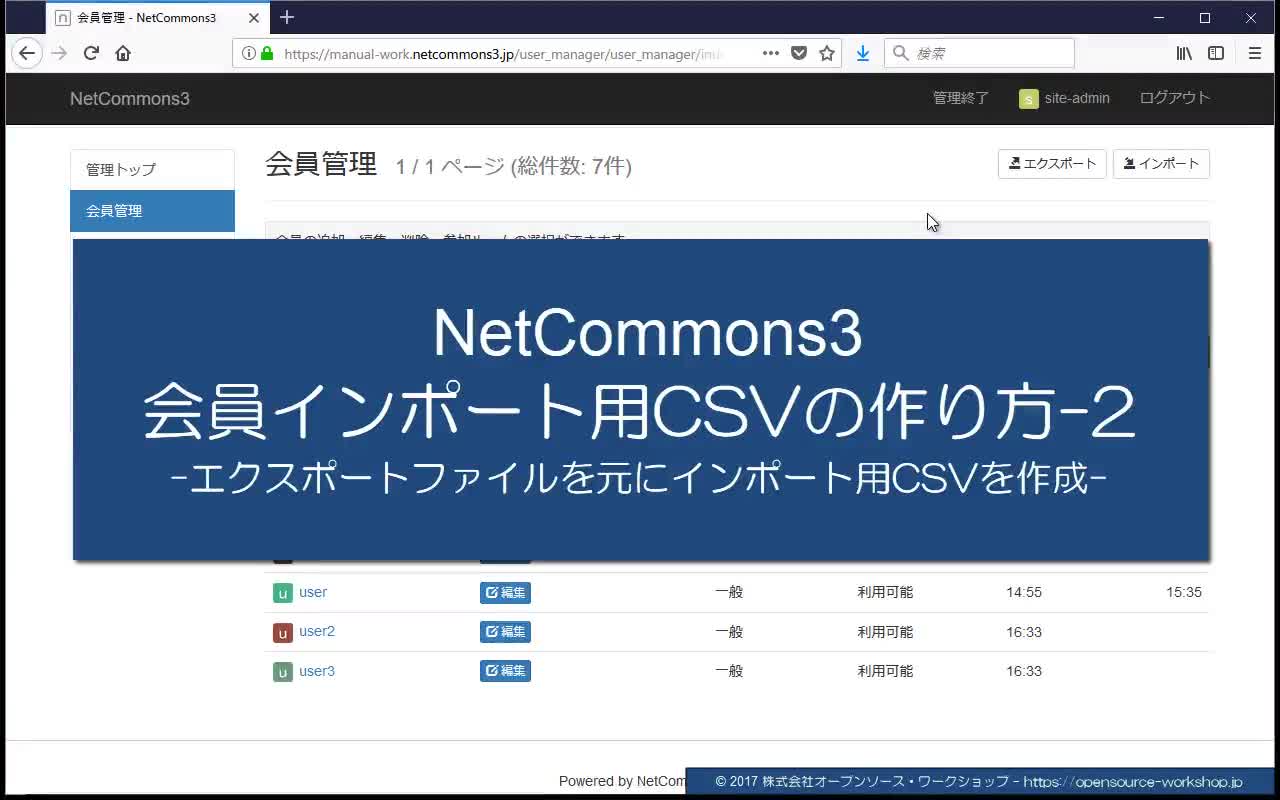The height and width of the screenshot is (800, 1280).
Task: Open the user member link
Action: pos(313,592)
